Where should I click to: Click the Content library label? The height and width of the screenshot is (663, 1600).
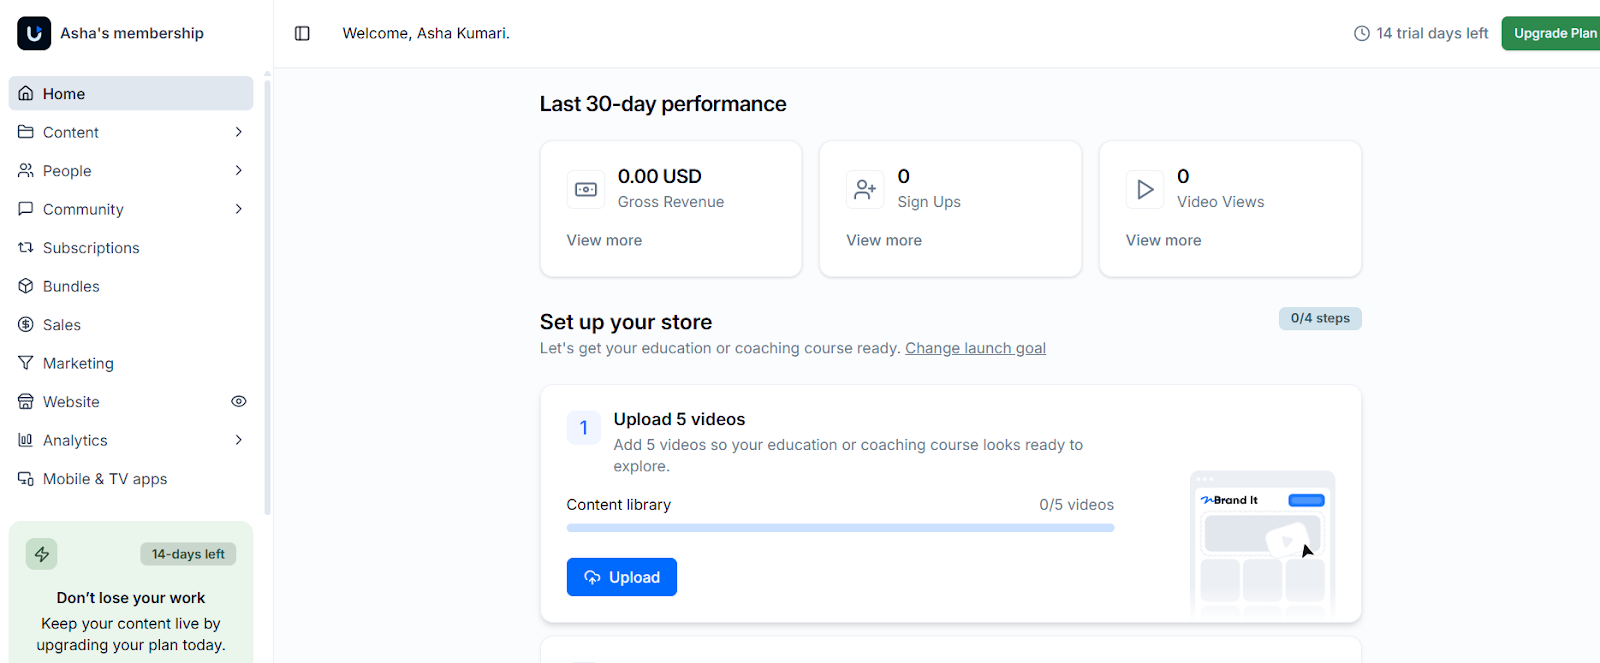tap(619, 505)
